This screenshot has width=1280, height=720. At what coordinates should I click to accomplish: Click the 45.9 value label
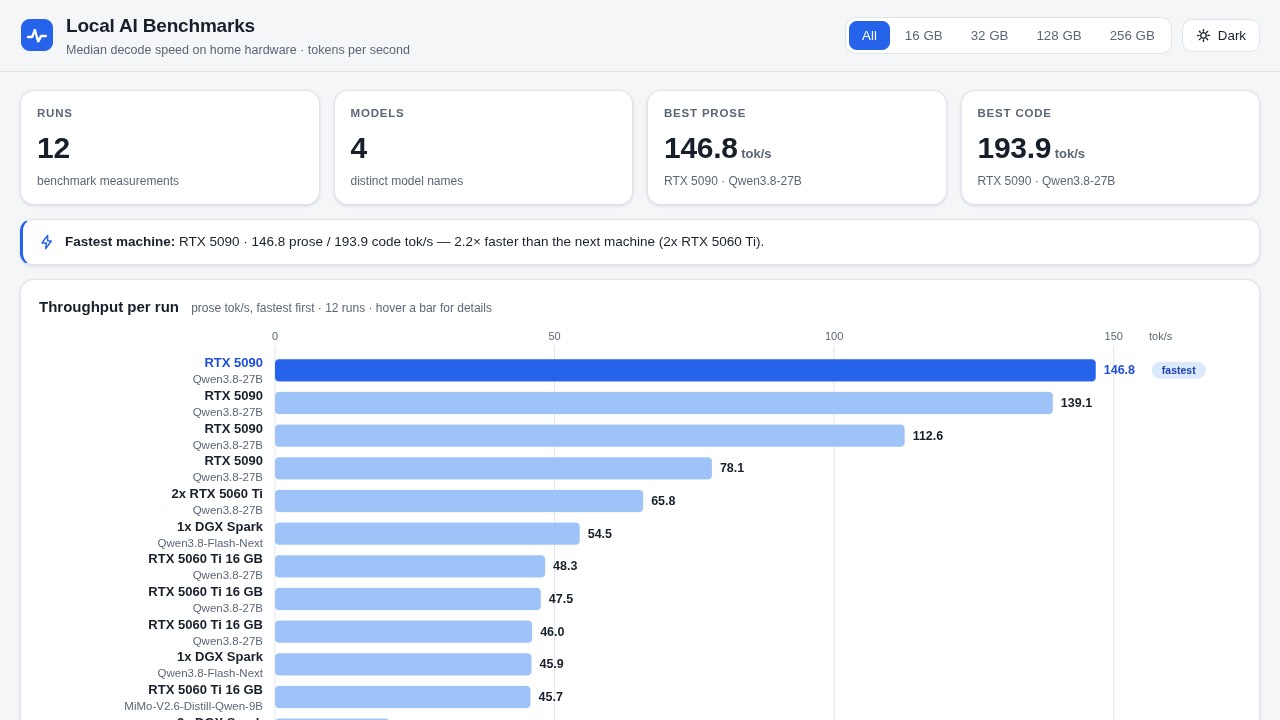(x=552, y=664)
